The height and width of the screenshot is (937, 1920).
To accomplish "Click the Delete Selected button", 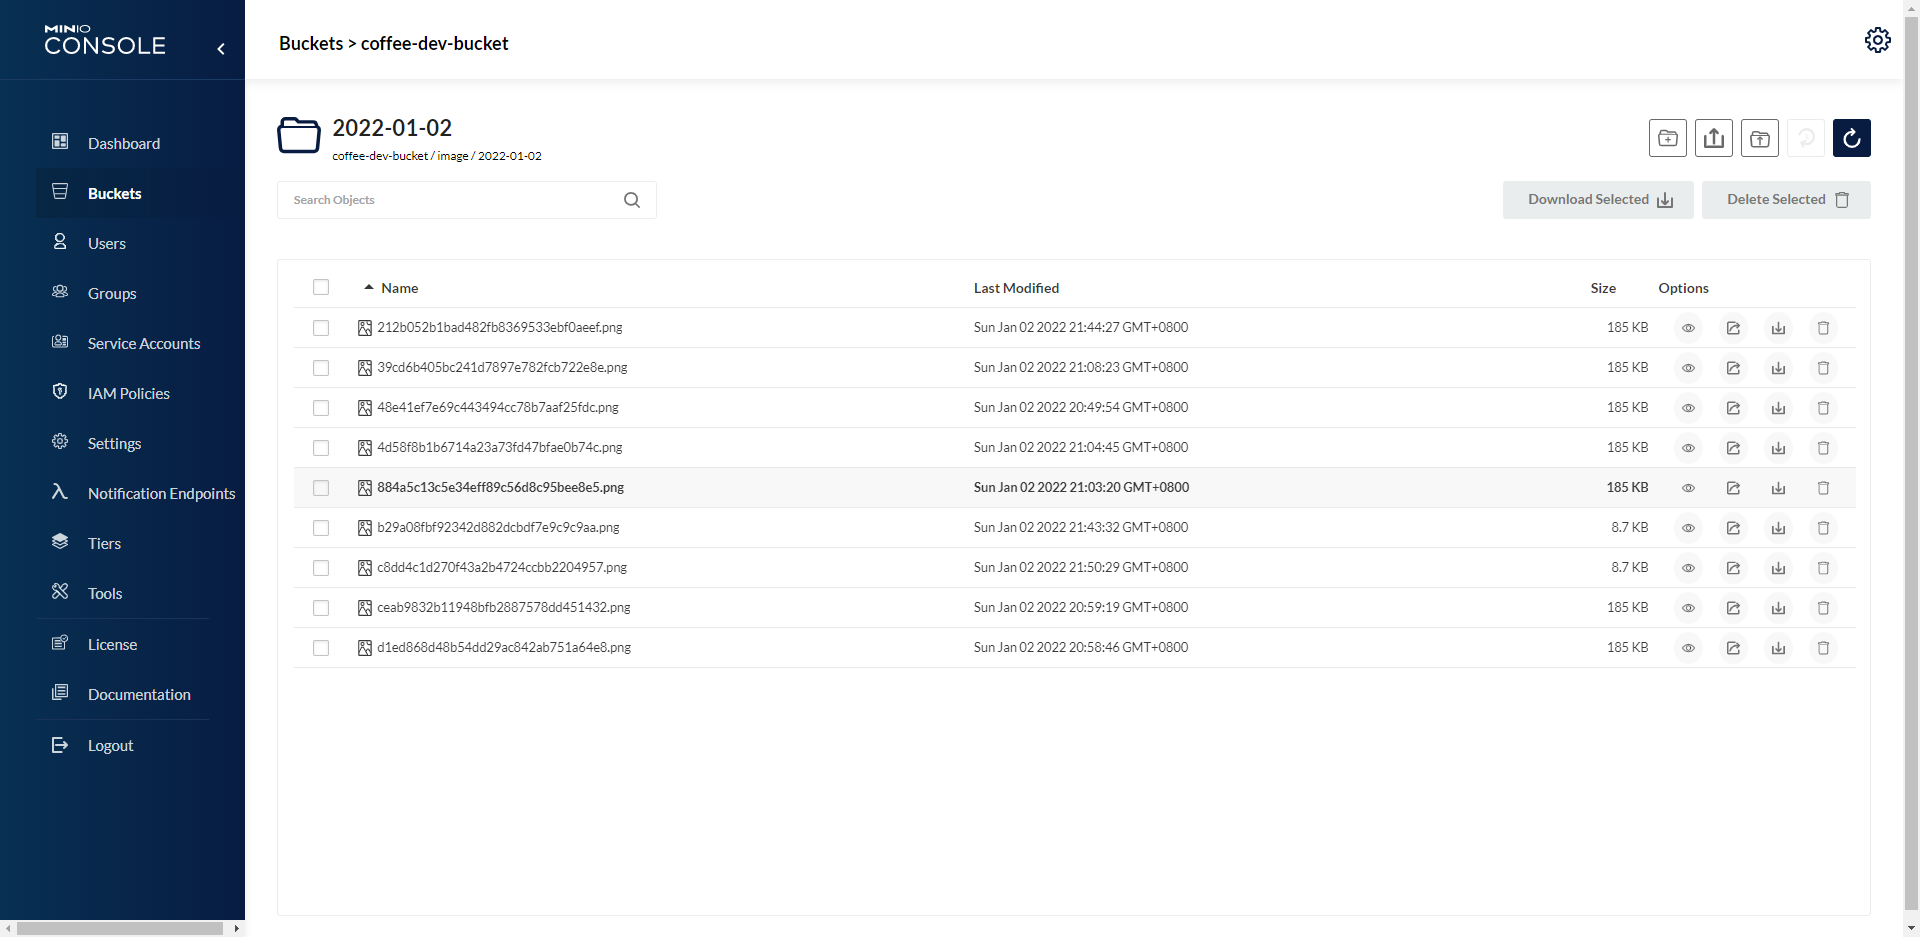I will coord(1785,200).
